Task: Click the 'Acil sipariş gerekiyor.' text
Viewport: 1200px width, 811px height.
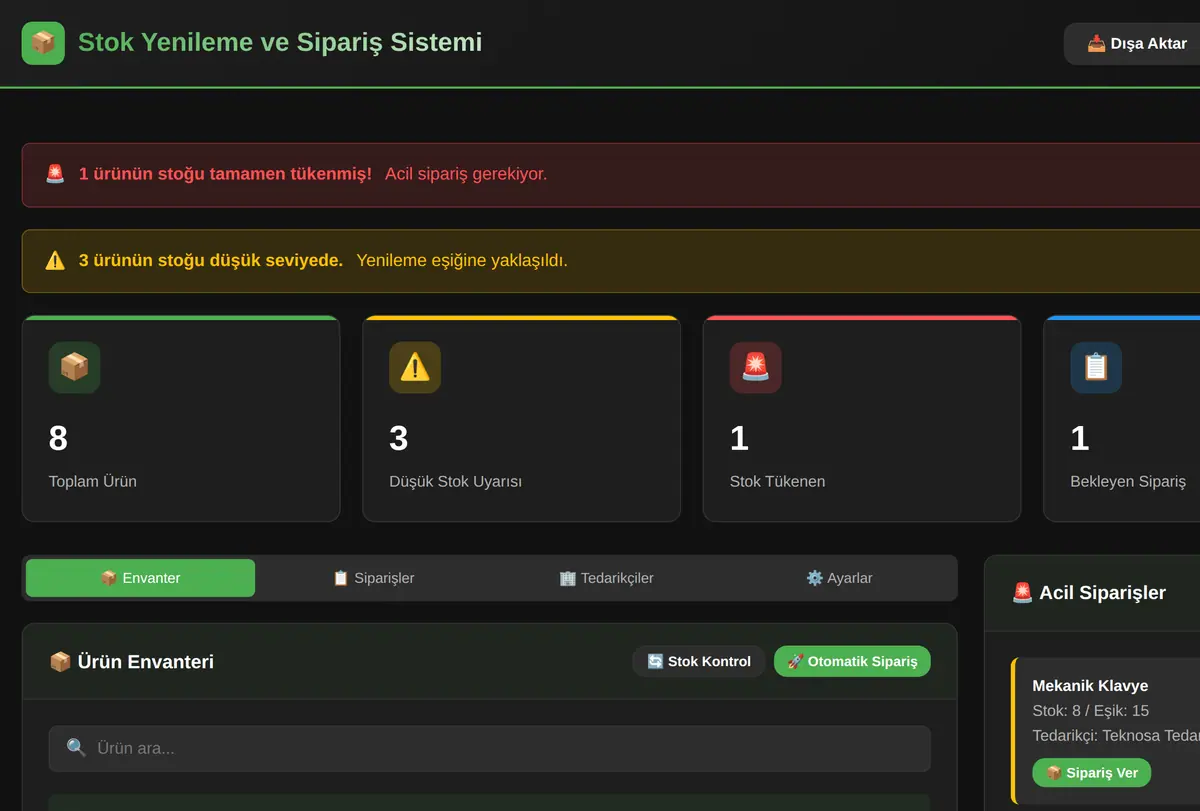Action: click(466, 174)
